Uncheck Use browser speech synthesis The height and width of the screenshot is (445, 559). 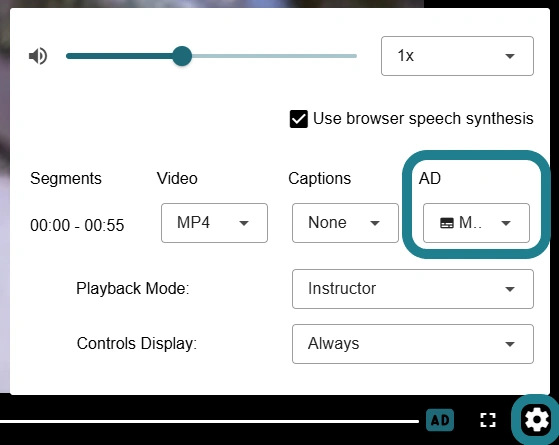[299, 119]
